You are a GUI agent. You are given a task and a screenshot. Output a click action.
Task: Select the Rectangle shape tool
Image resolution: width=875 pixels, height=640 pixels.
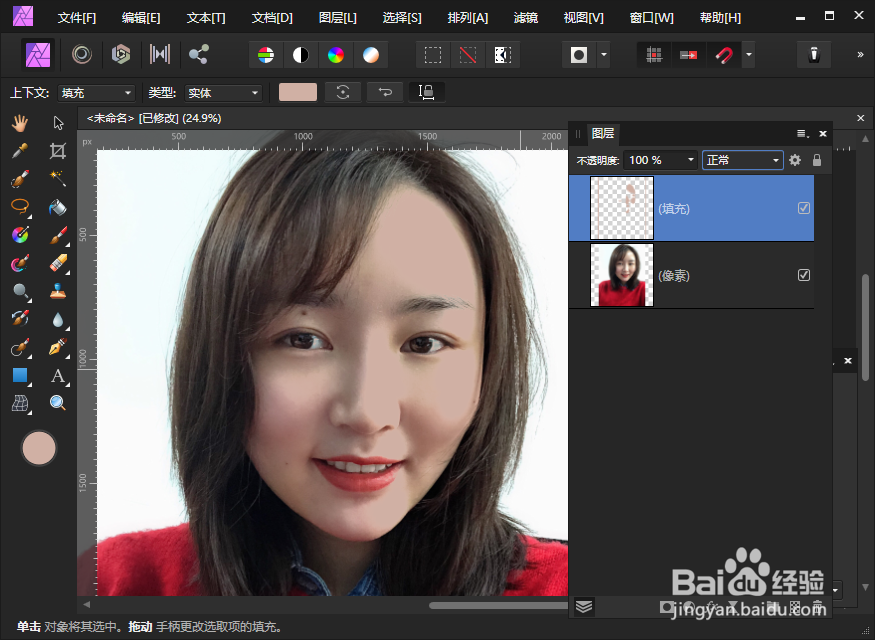click(20, 375)
